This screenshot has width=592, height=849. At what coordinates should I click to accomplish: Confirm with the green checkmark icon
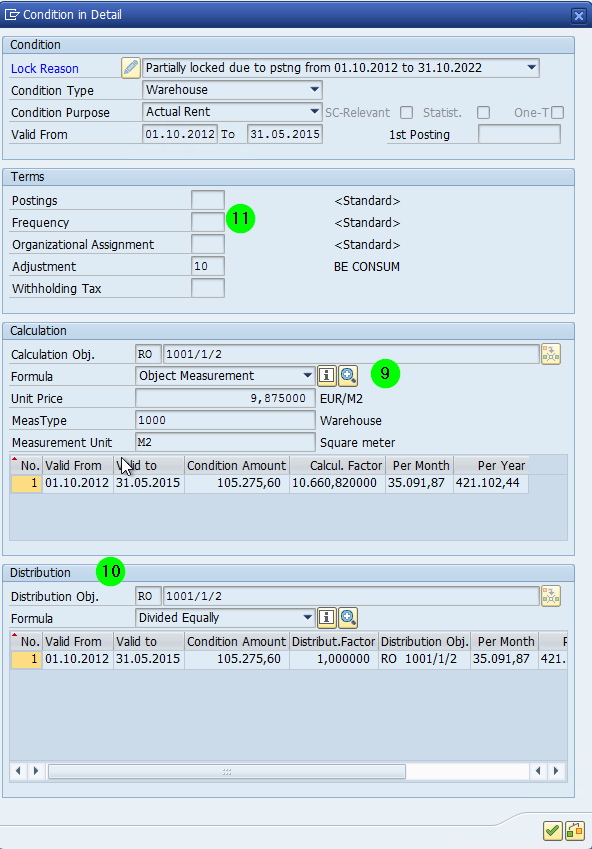552,830
